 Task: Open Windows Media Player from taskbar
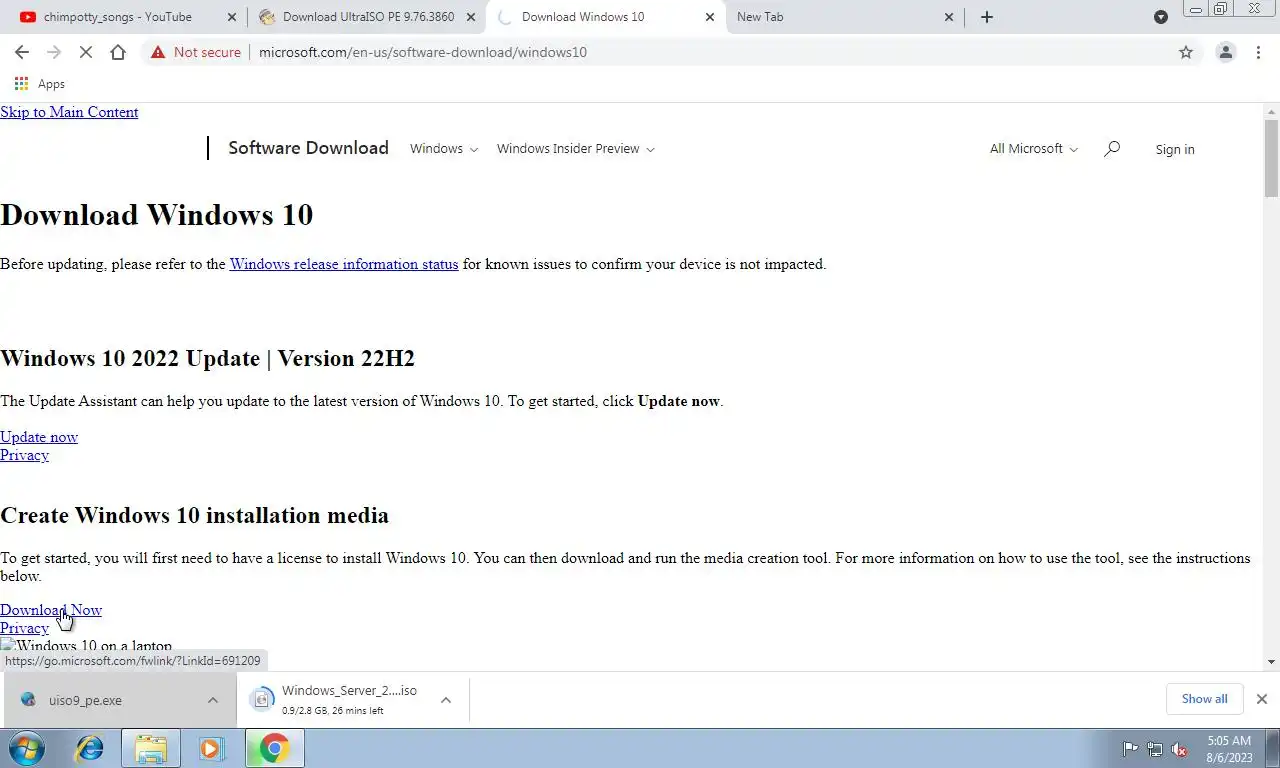[x=211, y=748]
